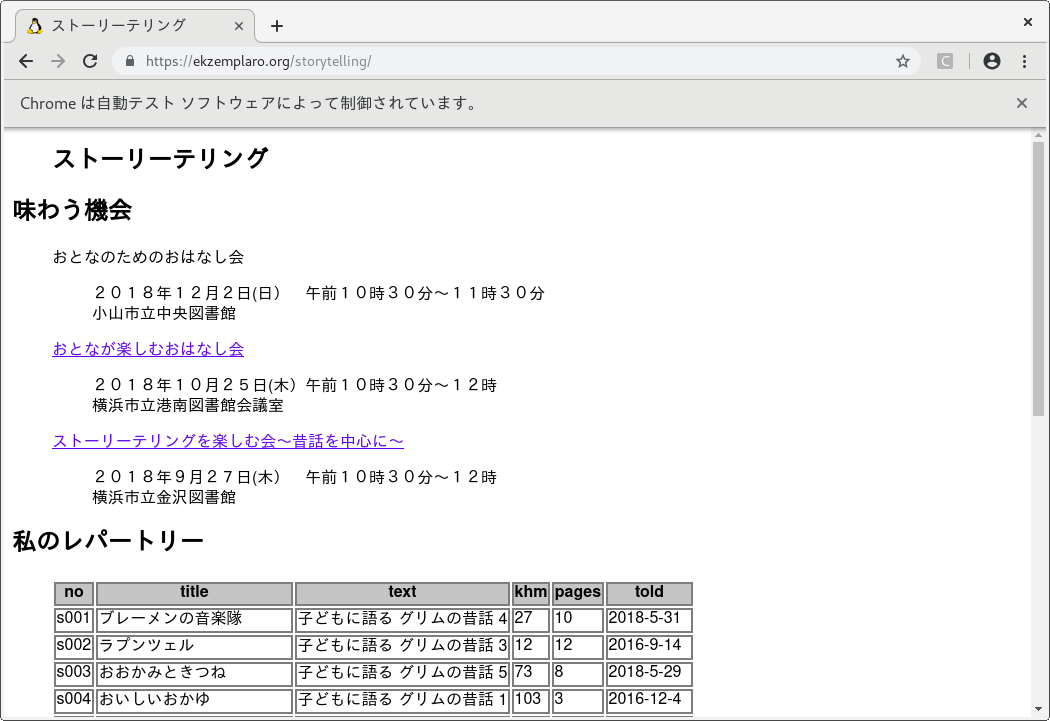This screenshot has height=721, width=1050.
Task: Open the おとなが楽しむおはなし会 link
Action: [147, 349]
